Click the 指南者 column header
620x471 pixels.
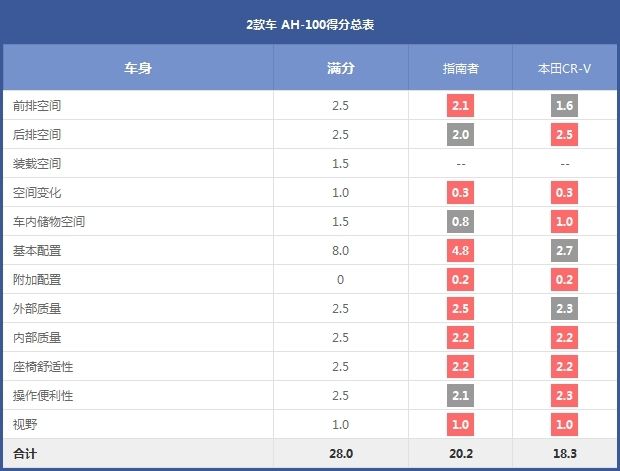coord(460,68)
